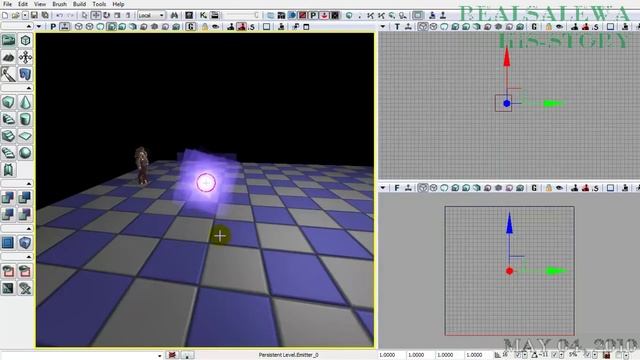Viewport: 640px width, 360px height.
Task: Choose the Sphere brush builder
Action: coord(25,153)
